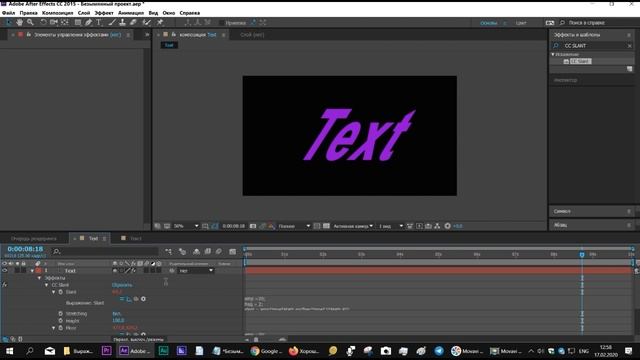
Task: Open the Анимация menu
Action: [x=131, y=13]
